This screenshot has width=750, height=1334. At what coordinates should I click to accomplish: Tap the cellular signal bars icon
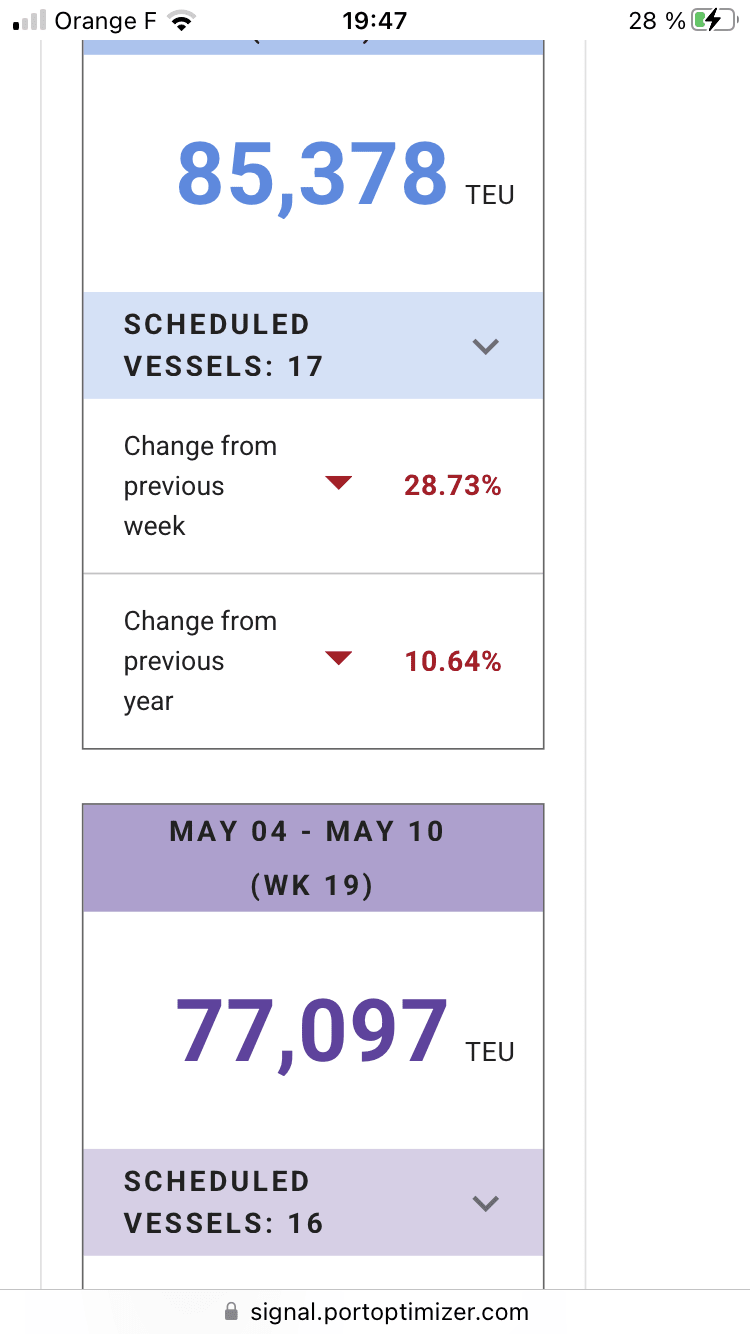pyautogui.click(x=31, y=21)
